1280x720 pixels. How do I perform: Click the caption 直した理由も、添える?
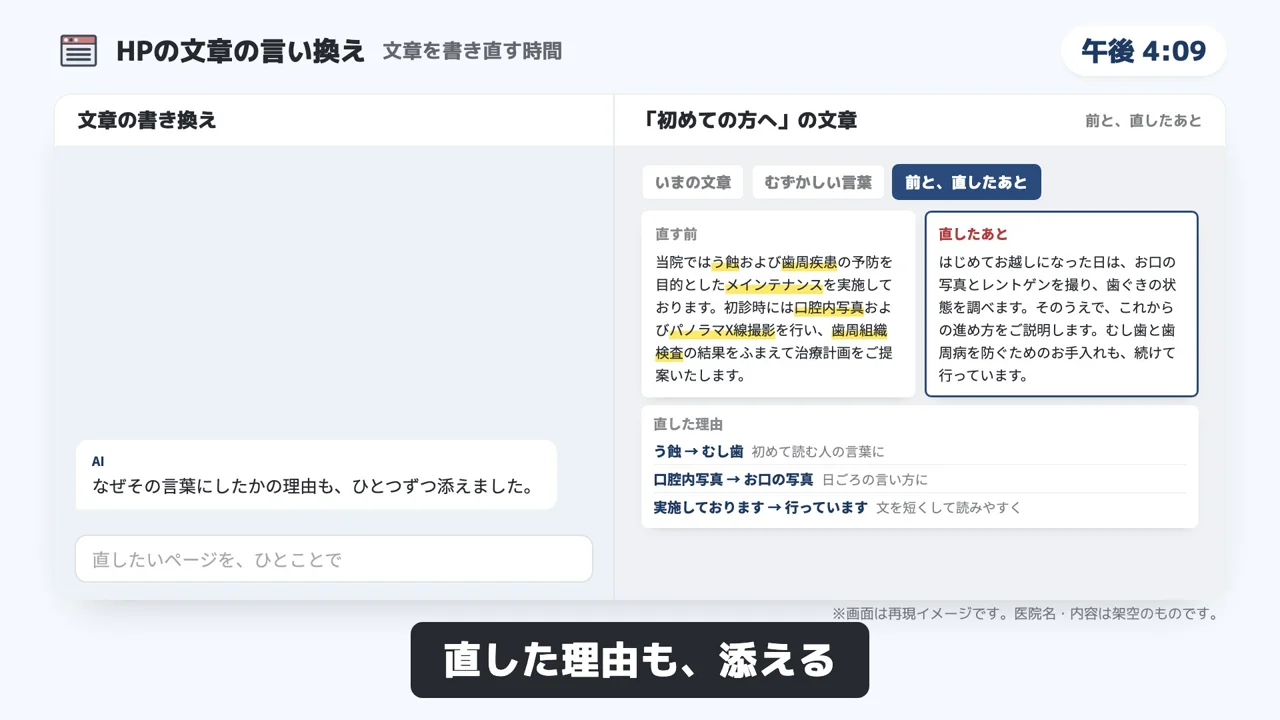click(x=640, y=660)
